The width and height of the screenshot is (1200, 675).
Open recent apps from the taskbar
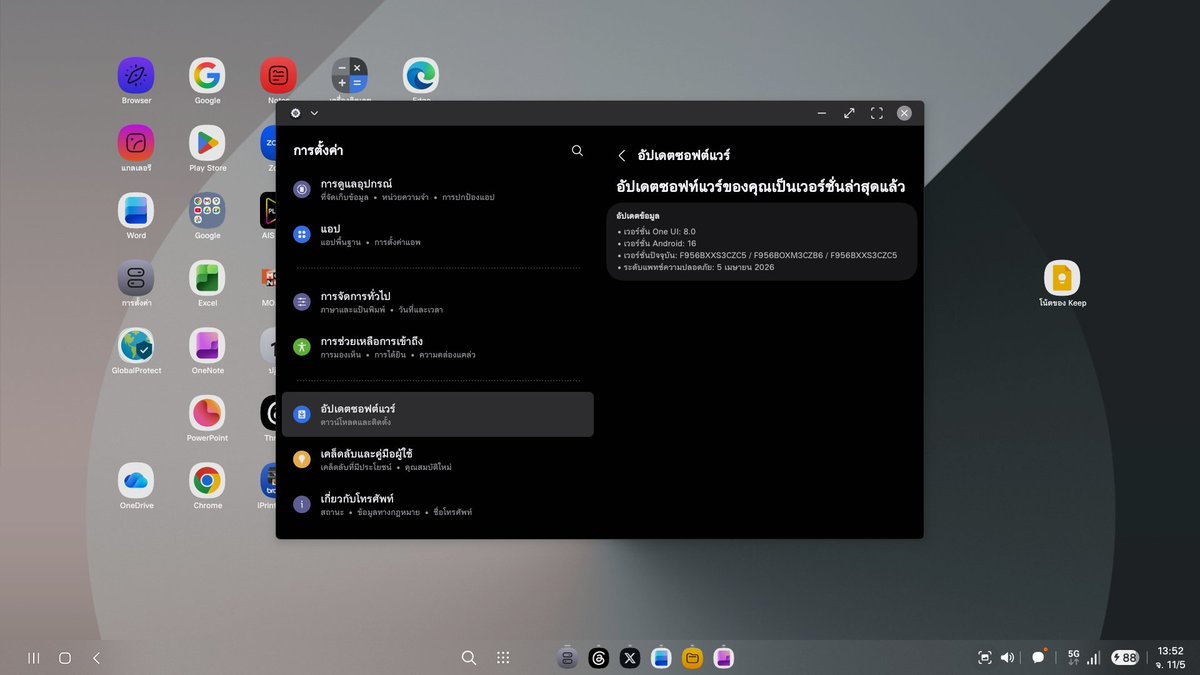[34, 658]
